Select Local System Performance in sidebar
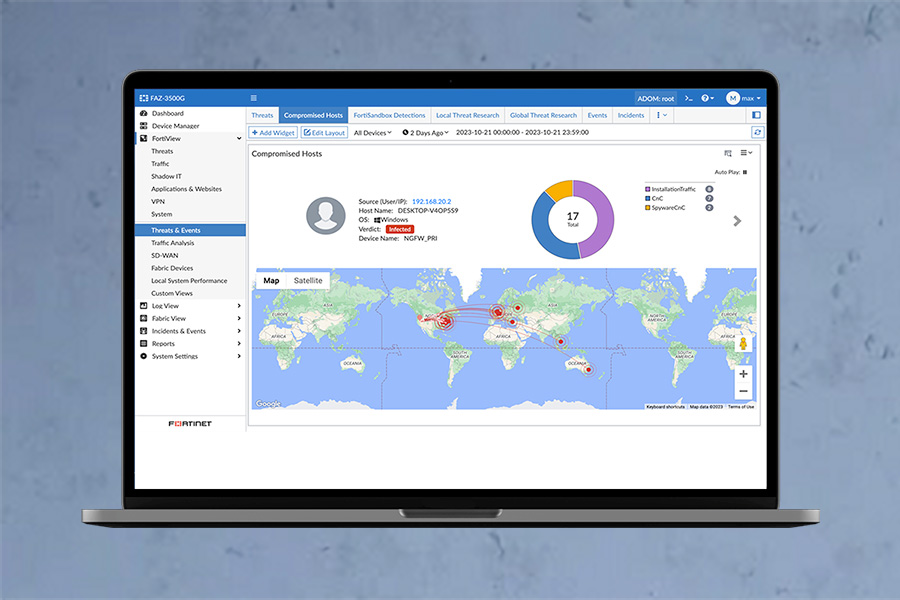The width and height of the screenshot is (900, 600). [x=189, y=281]
